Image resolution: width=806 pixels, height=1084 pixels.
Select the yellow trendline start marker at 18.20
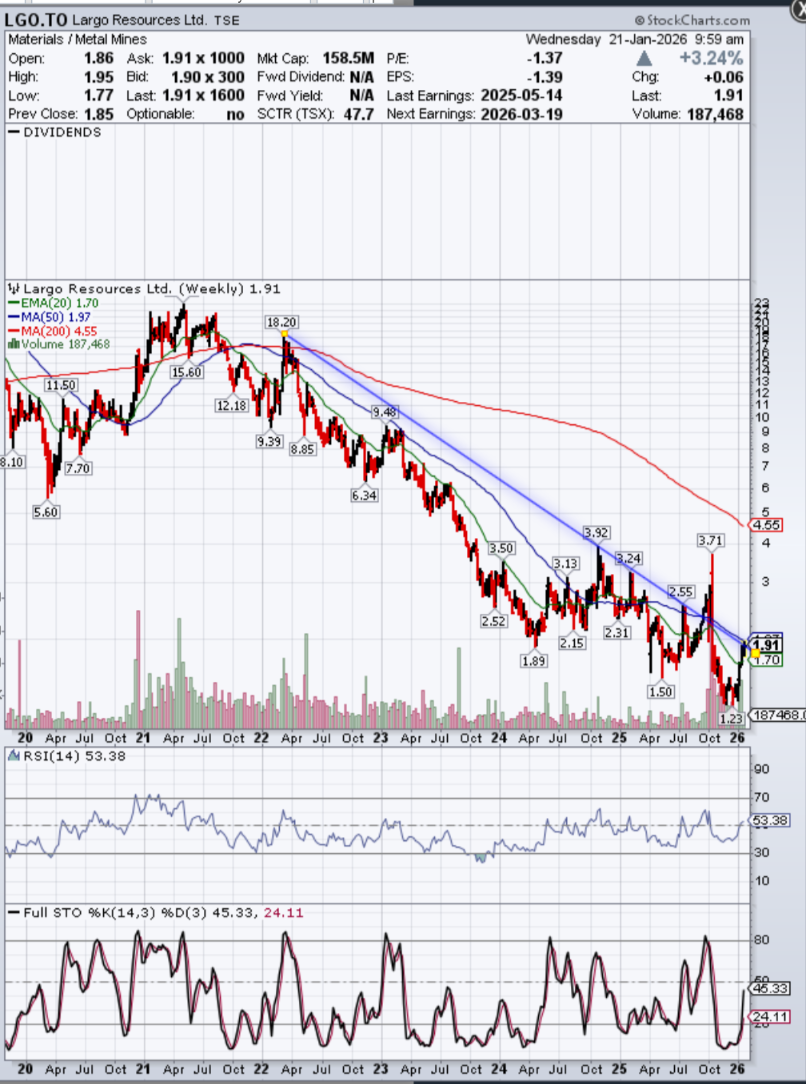[284, 334]
